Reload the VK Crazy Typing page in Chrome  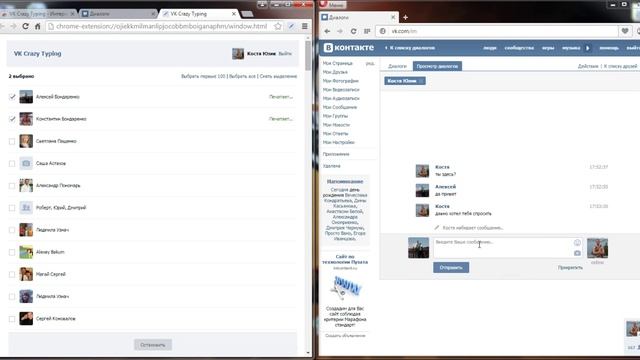click(x=25, y=26)
